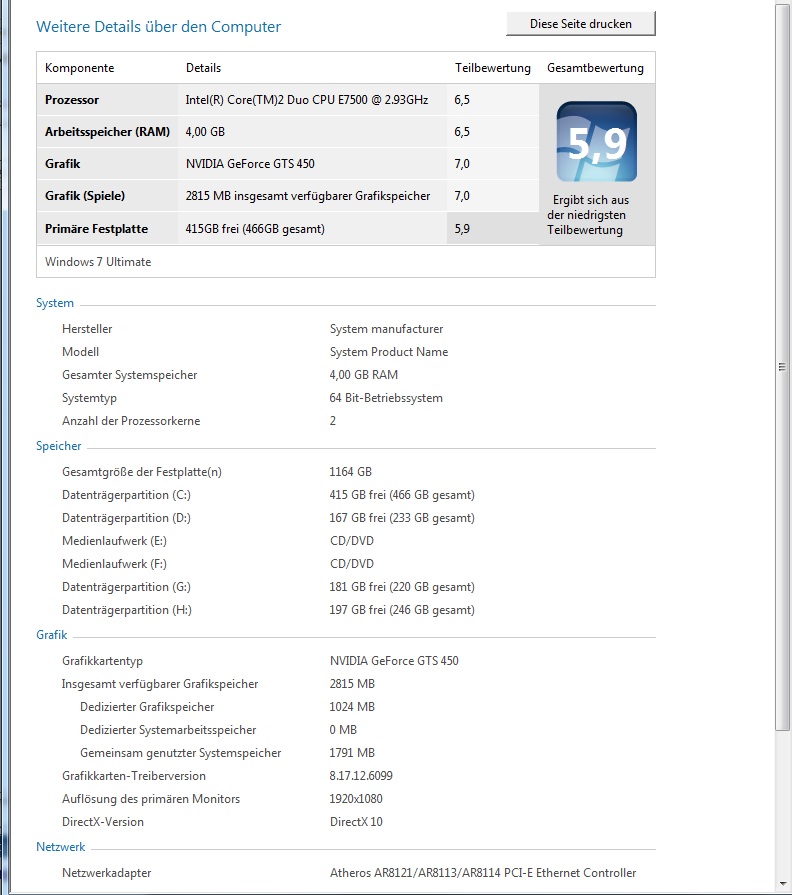Click the 'Grafik' section heading
This screenshot has height=895, width=792.
pyautogui.click(x=51, y=635)
